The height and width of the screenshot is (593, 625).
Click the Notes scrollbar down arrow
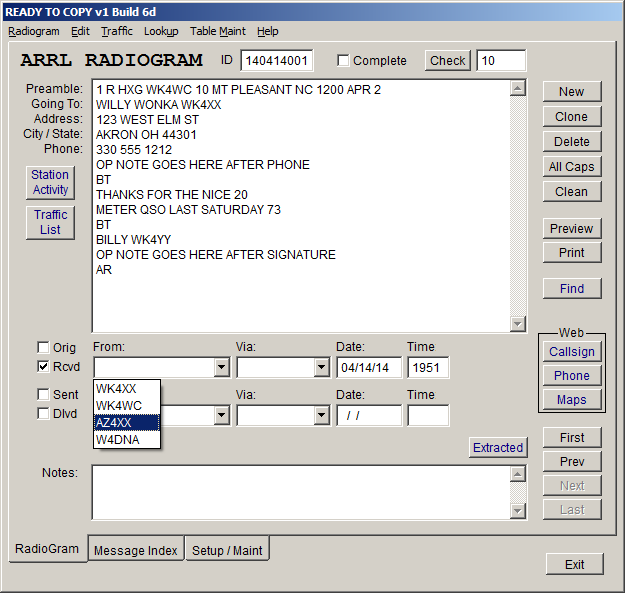point(518,511)
